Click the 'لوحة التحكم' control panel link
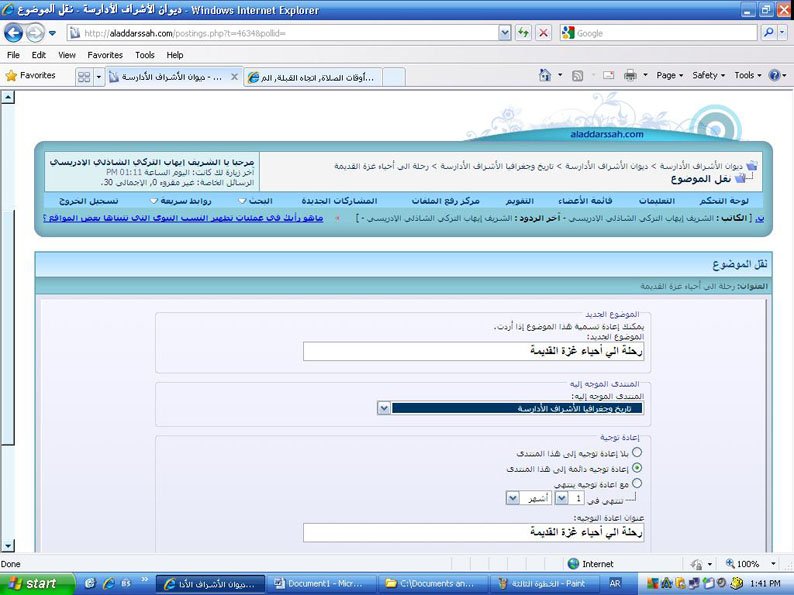The width and height of the screenshot is (794, 595). coord(738,200)
